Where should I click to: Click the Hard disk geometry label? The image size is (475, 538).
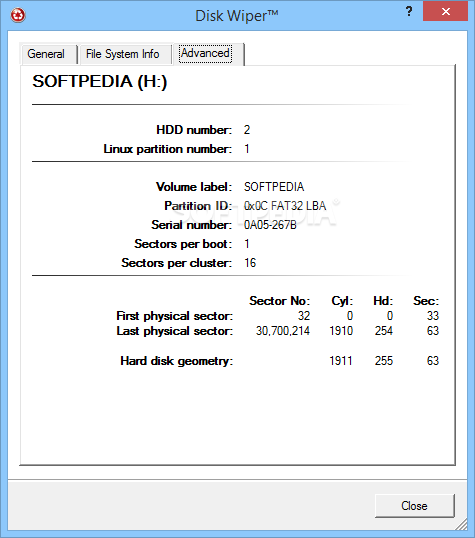point(176,361)
